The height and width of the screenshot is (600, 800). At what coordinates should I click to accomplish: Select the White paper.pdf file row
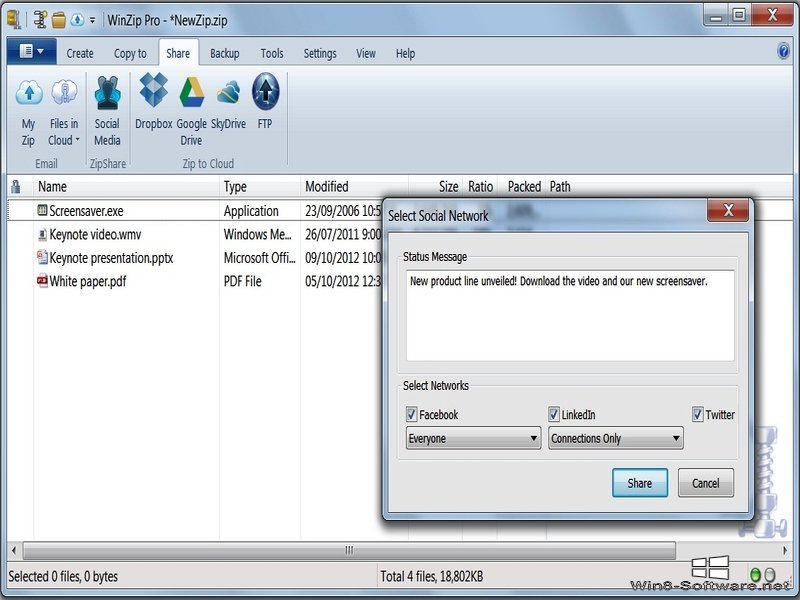click(195, 281)
